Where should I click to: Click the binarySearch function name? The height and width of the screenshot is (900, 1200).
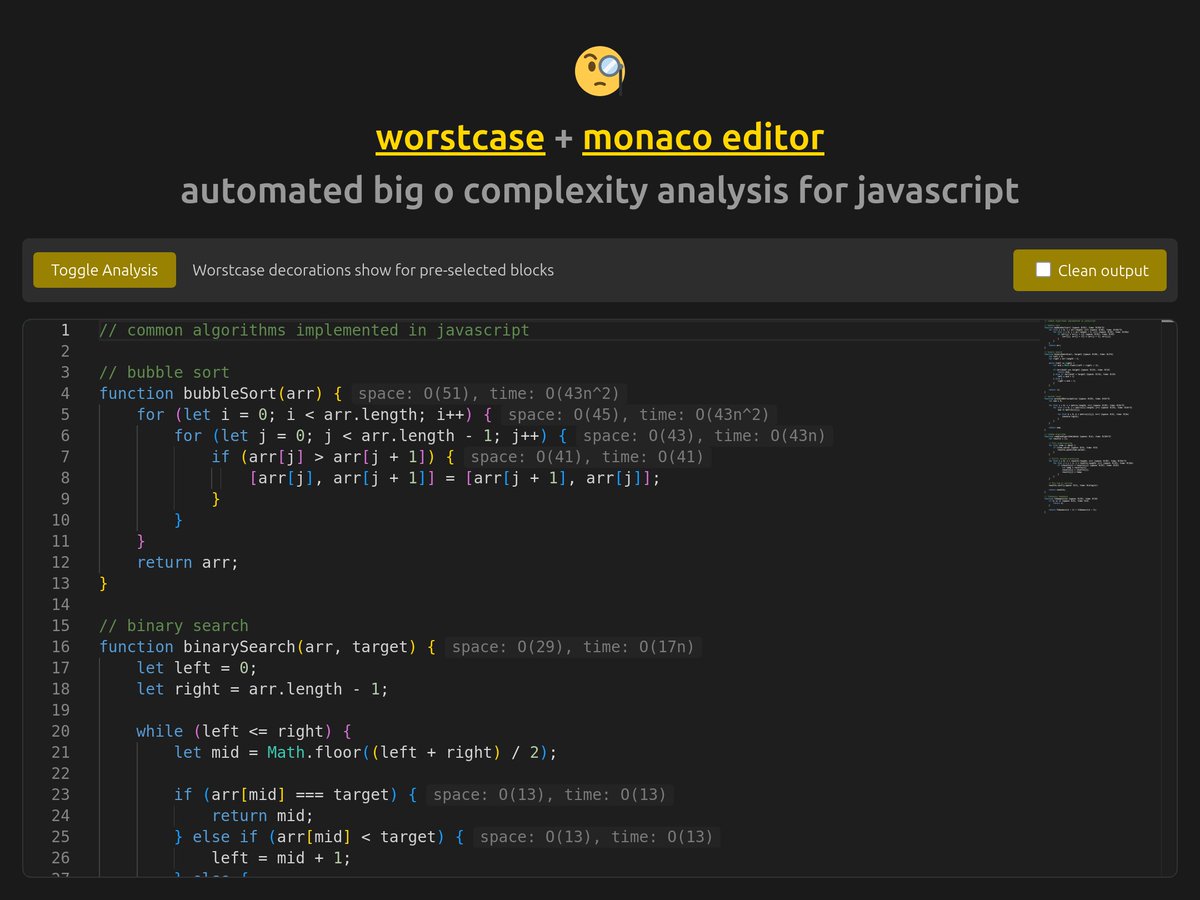(239, 647)
